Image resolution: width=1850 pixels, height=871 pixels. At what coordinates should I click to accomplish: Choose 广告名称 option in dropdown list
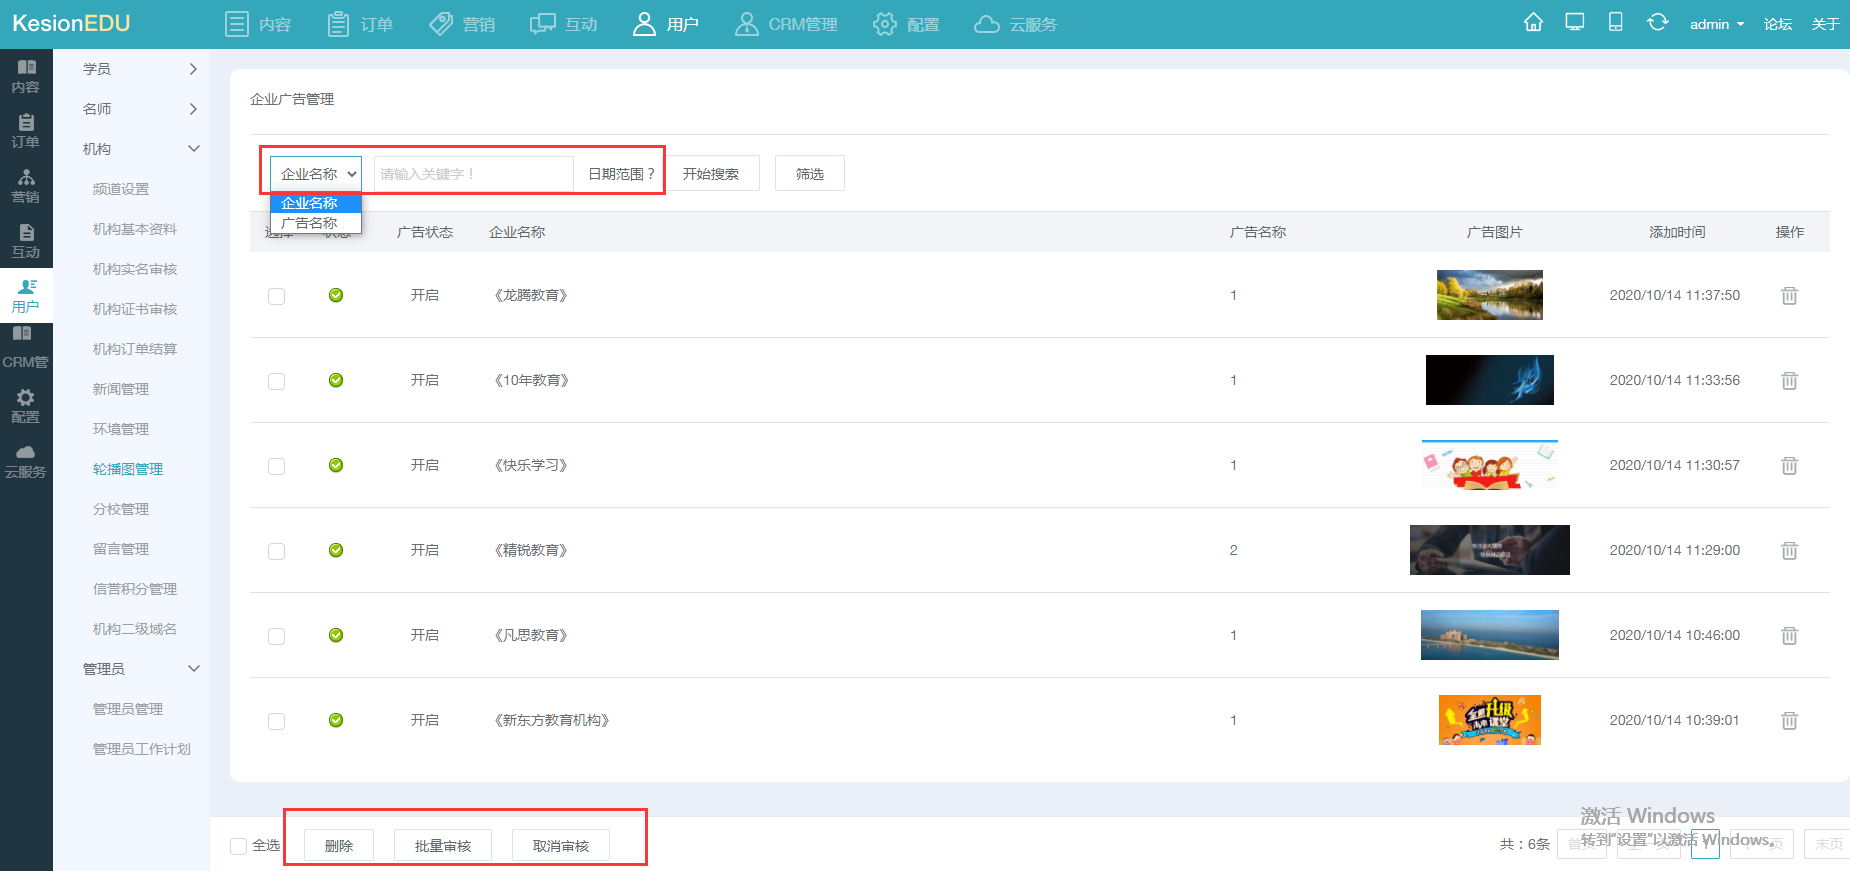pos(310,223)
